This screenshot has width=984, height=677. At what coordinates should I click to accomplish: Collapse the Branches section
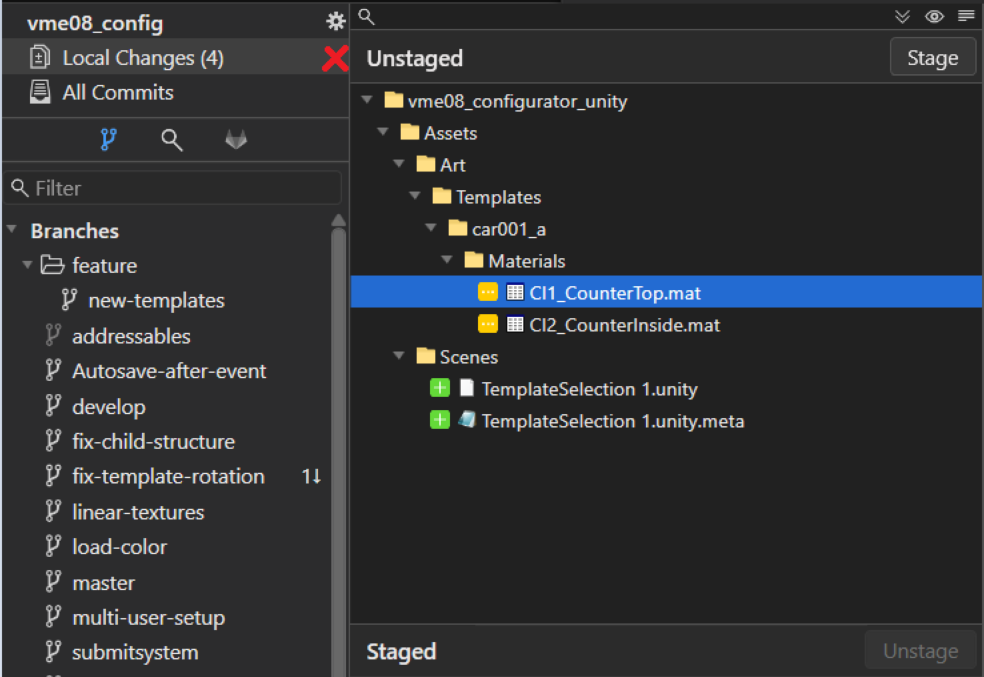pyautogui.click(x=12, y=231)
